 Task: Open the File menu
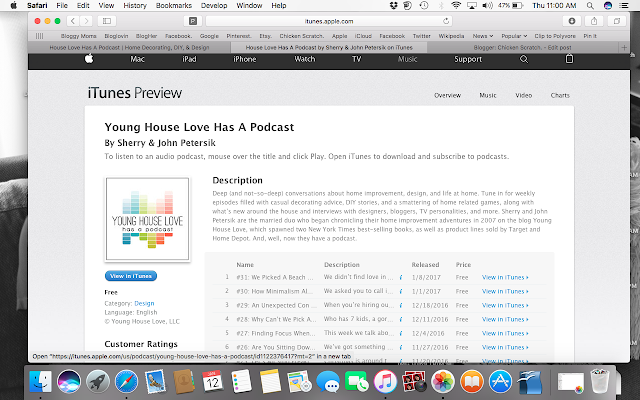[x=62, y=5]
